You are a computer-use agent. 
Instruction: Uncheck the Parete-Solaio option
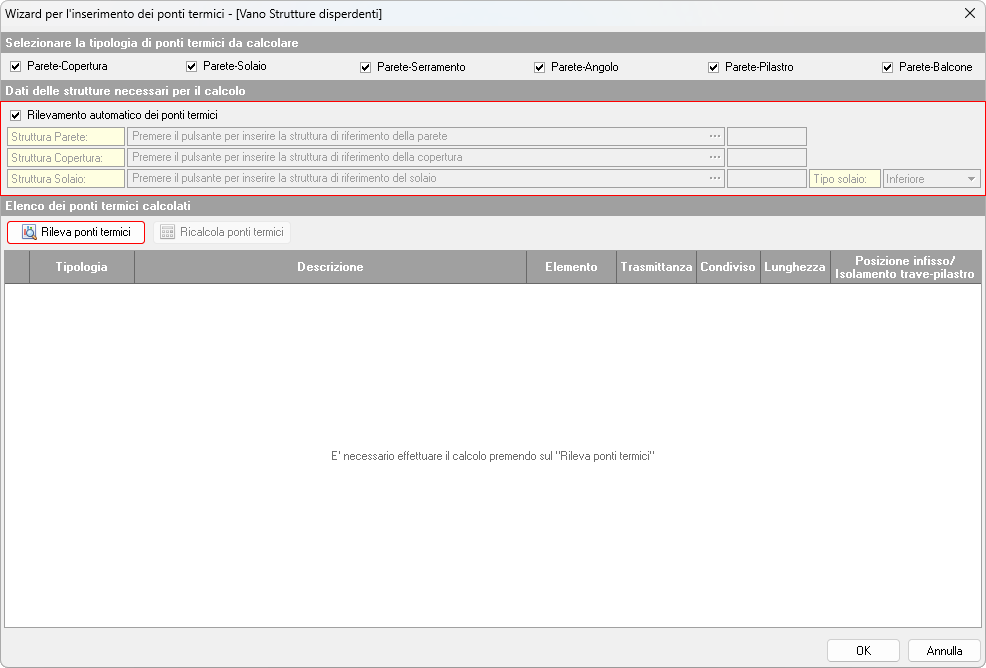(192, 67)
